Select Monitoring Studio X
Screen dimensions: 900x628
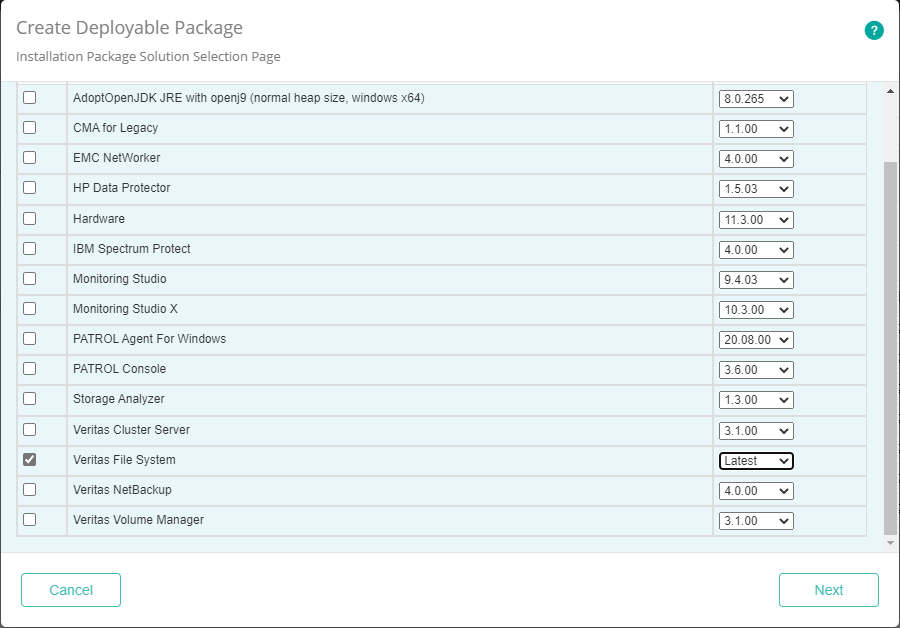click(28, 309)
